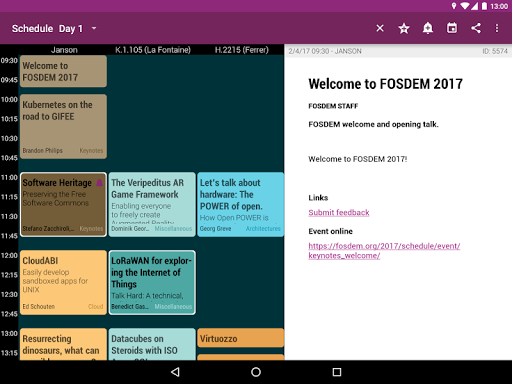Select the Software Heritage session
This screenshot has height=384, width=512.
[63, 205]
